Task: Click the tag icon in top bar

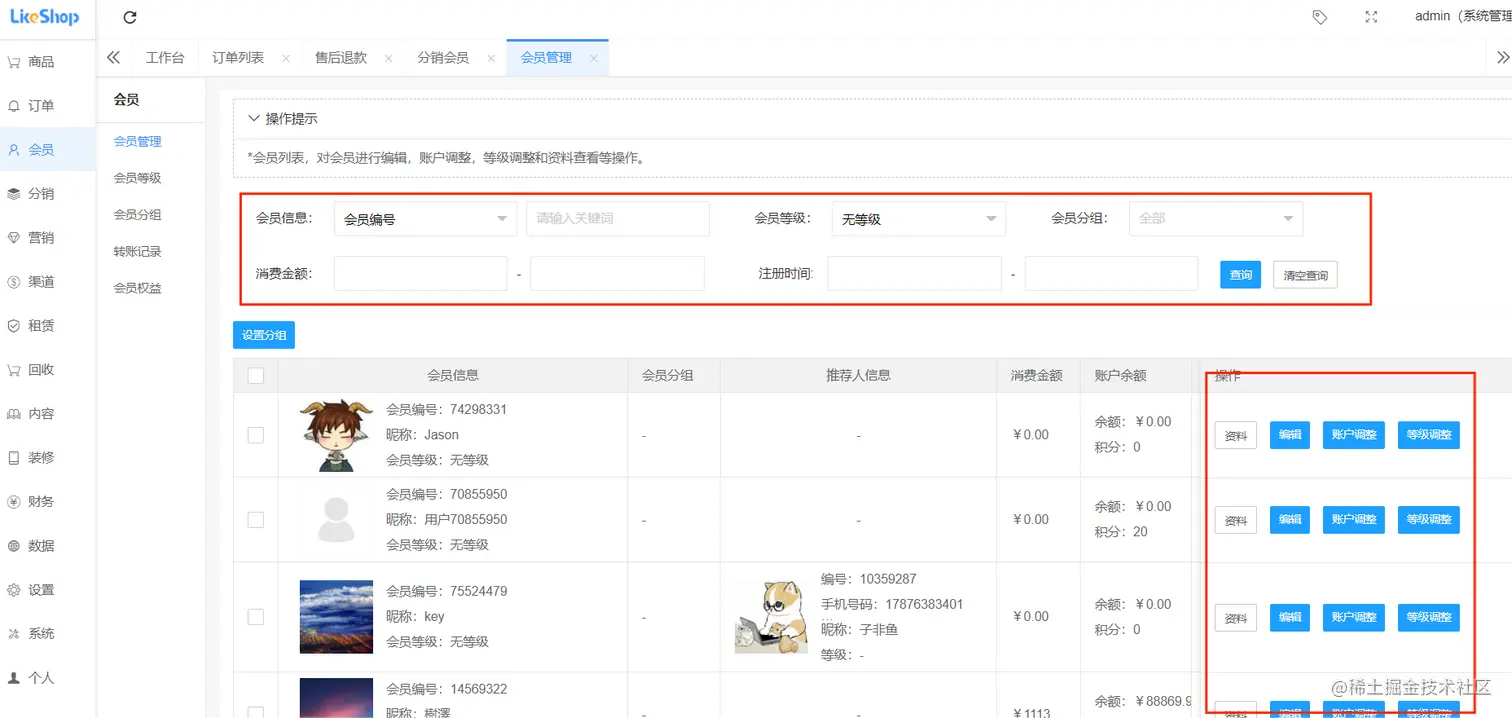Action: (x=1320, y=17)
